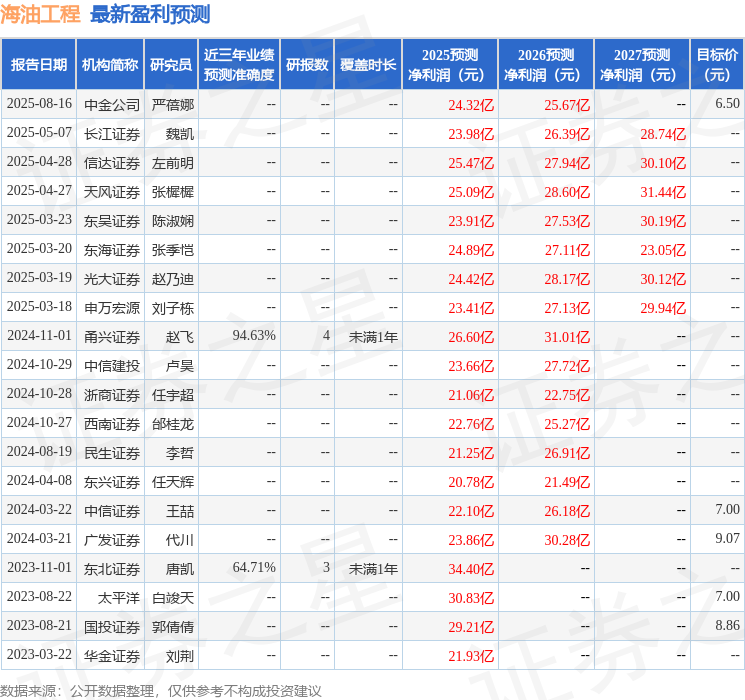This screenshot has height=700, width=745.
Task: Select institution 国投证券
Action: [112, 627]
